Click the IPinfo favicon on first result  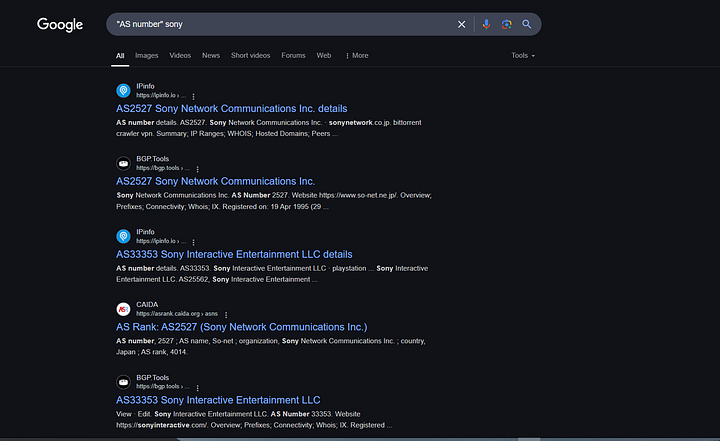[123, 91]
